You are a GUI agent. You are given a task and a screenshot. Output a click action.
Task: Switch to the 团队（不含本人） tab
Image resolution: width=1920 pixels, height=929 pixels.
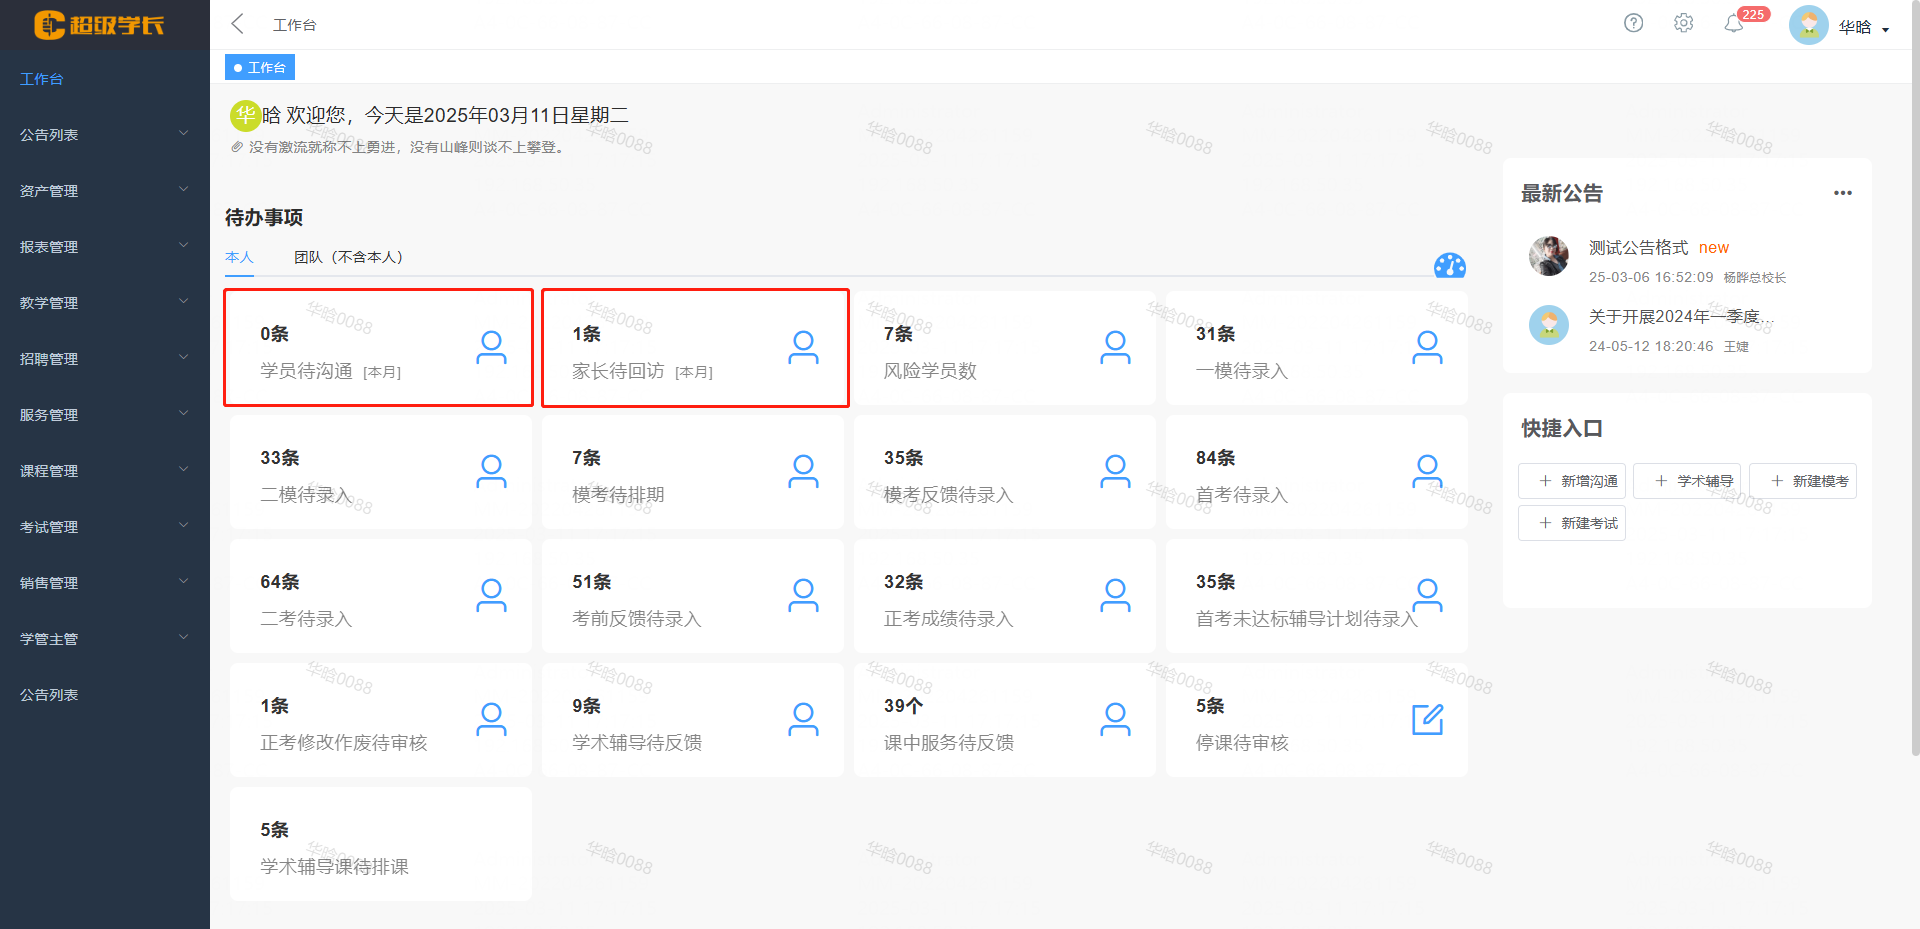coord(348,257)
